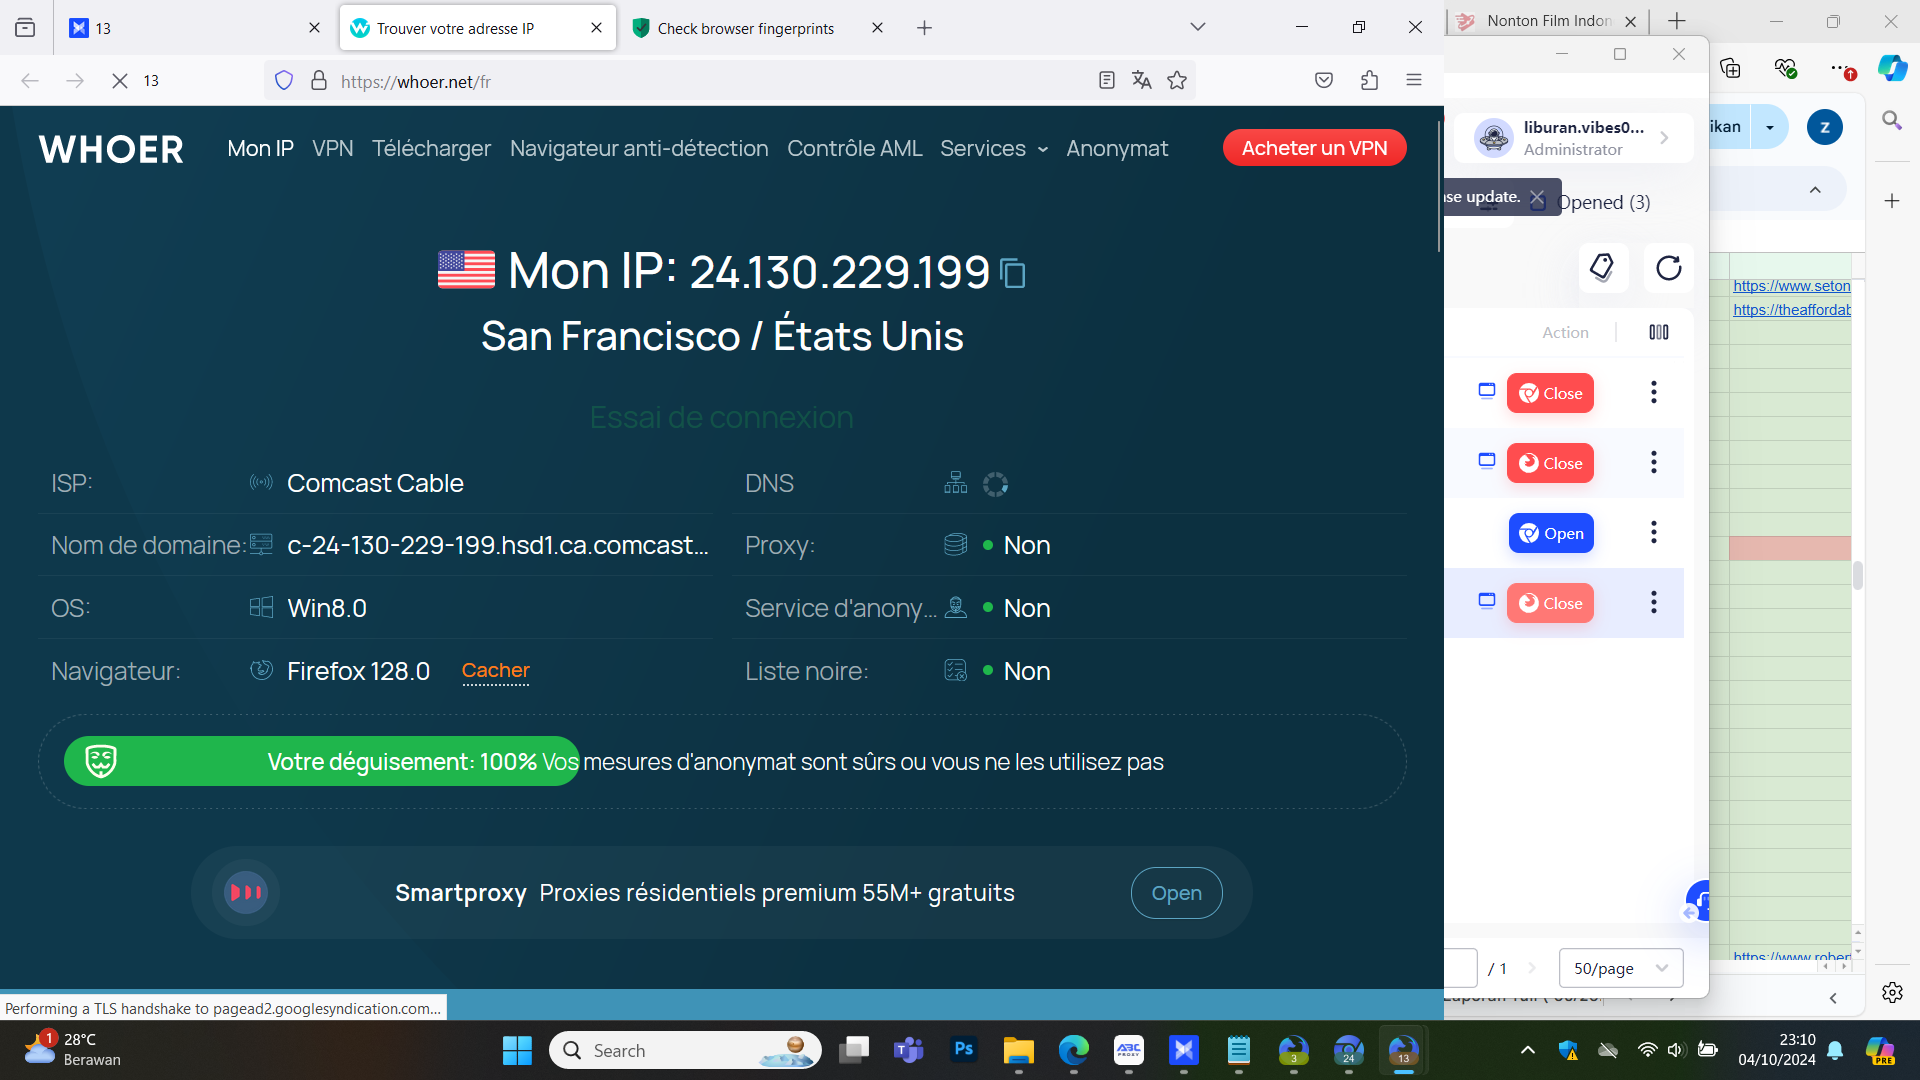This screenshot has width=1920, height=1080.
Task: Show hidden system tray icons
Action: coord(1527,1050)
